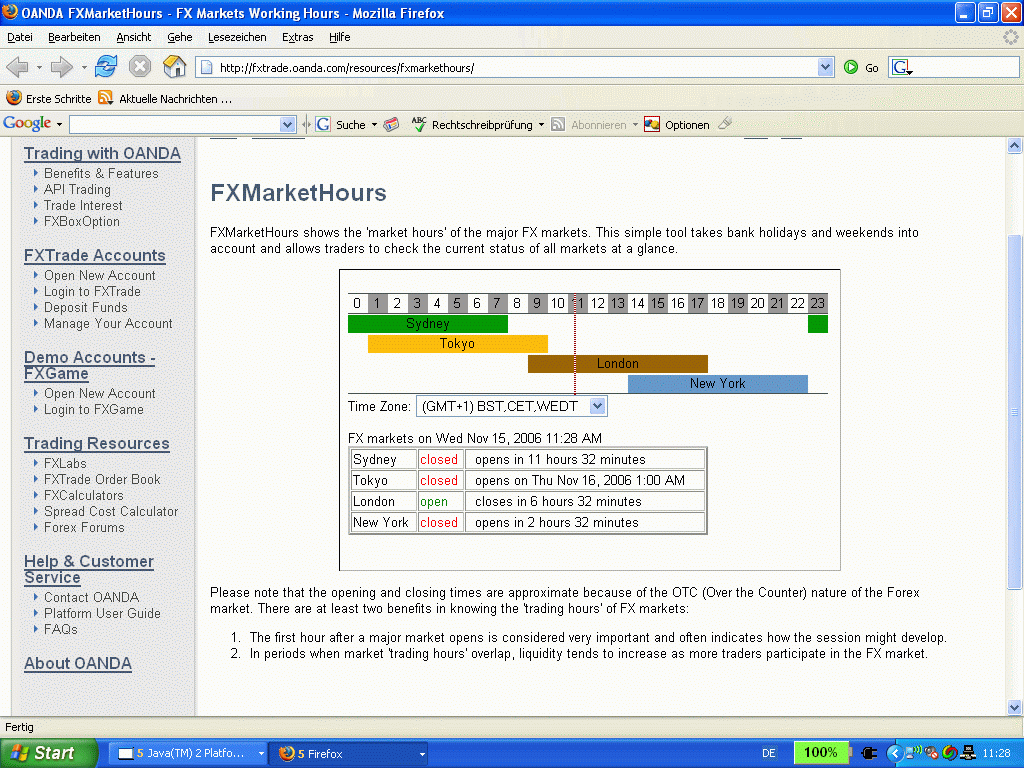This screenshot has width=1024, height=768.
Task: Open the Forward button history dropdown
Action: click(x=84, y=67)
